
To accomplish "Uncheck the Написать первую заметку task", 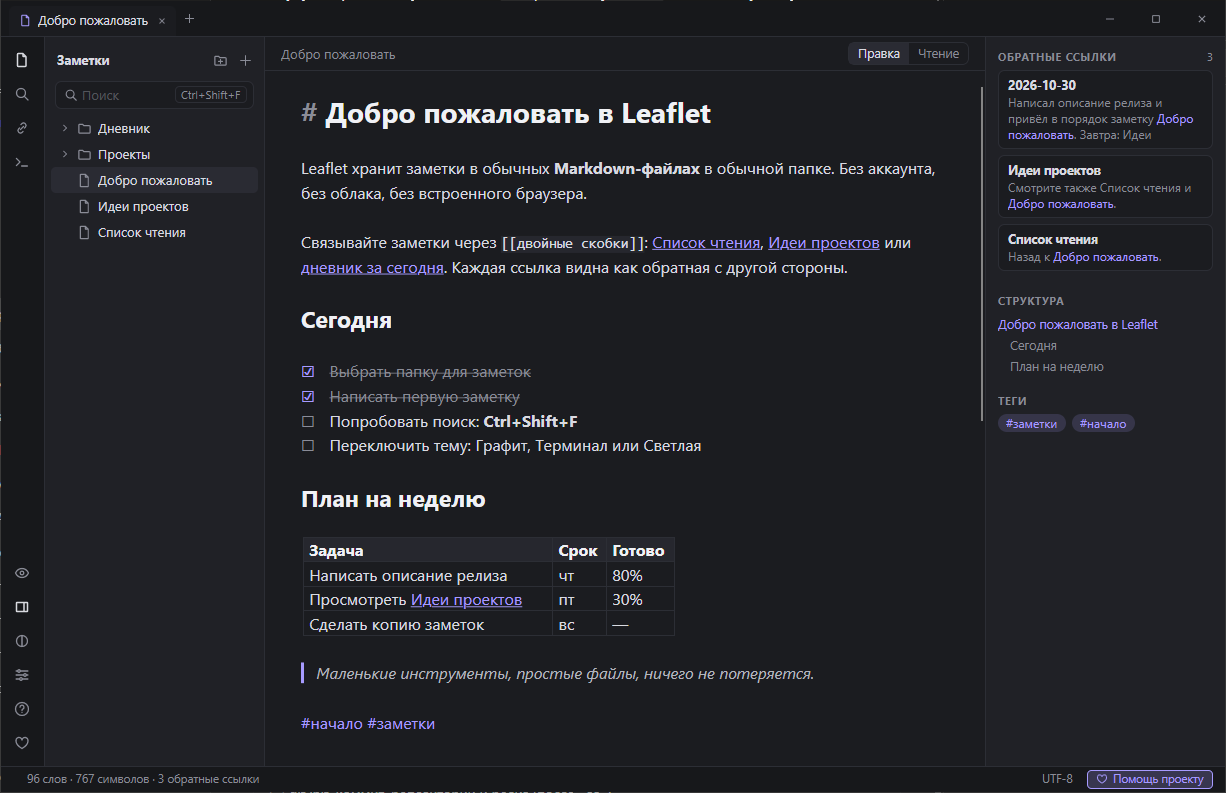I will tap(308, 397).
